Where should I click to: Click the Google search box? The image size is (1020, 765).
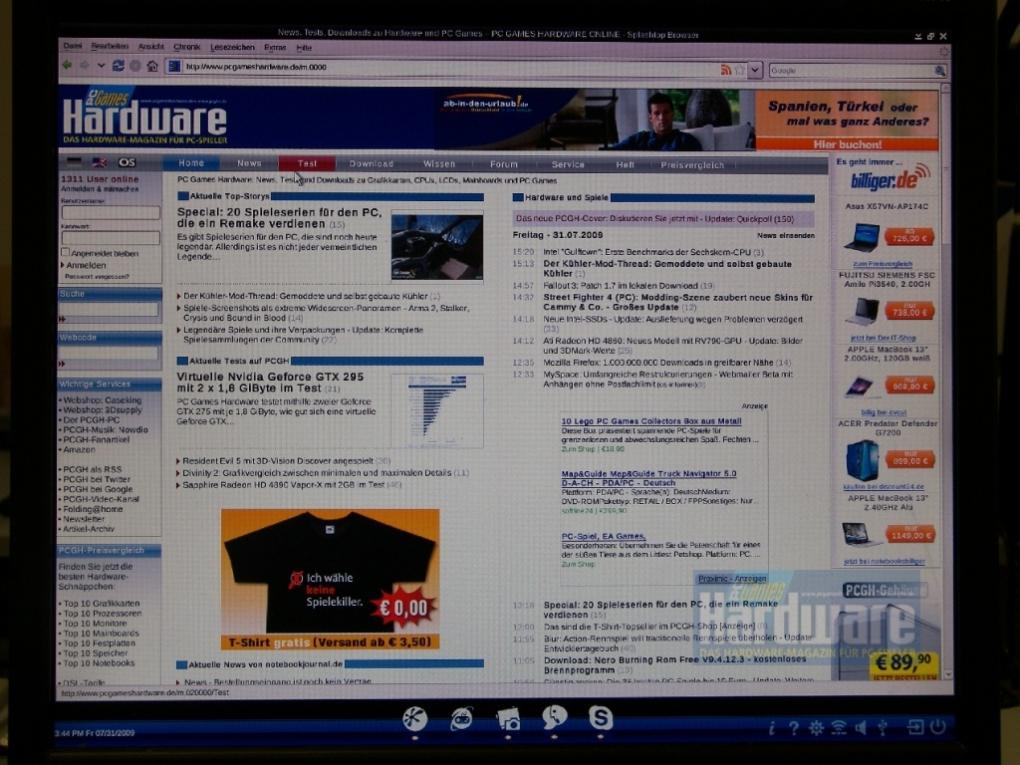(851, 70)
